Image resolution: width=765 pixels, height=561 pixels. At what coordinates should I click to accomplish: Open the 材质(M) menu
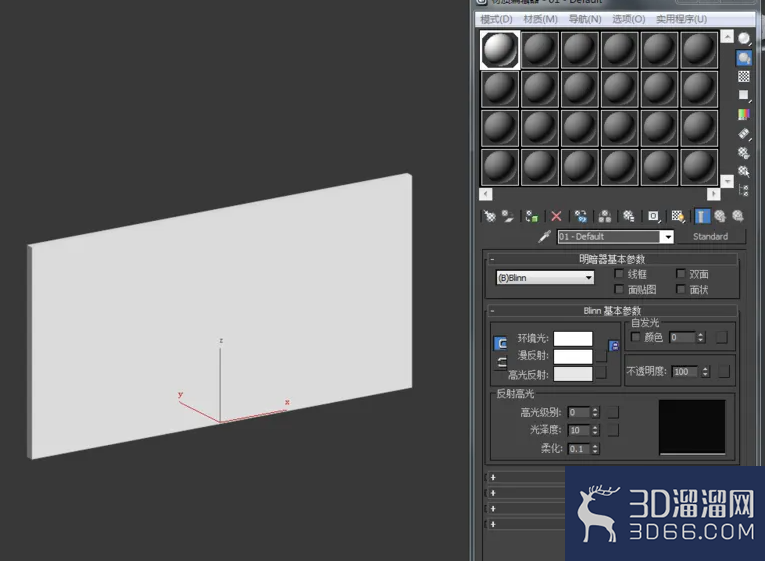540,19
